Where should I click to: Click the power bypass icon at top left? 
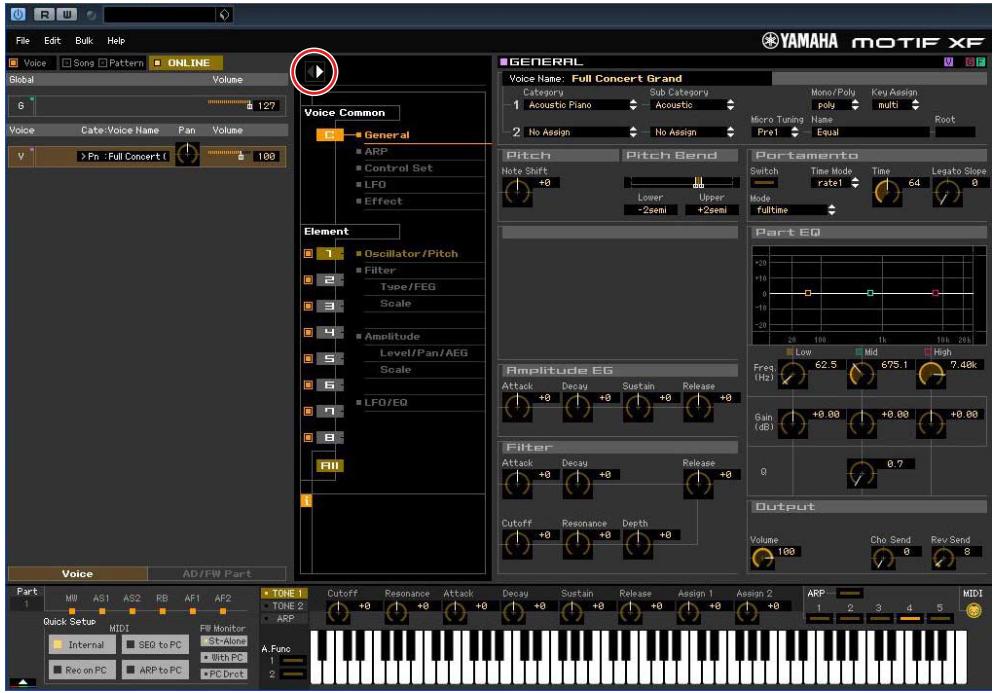18,14
